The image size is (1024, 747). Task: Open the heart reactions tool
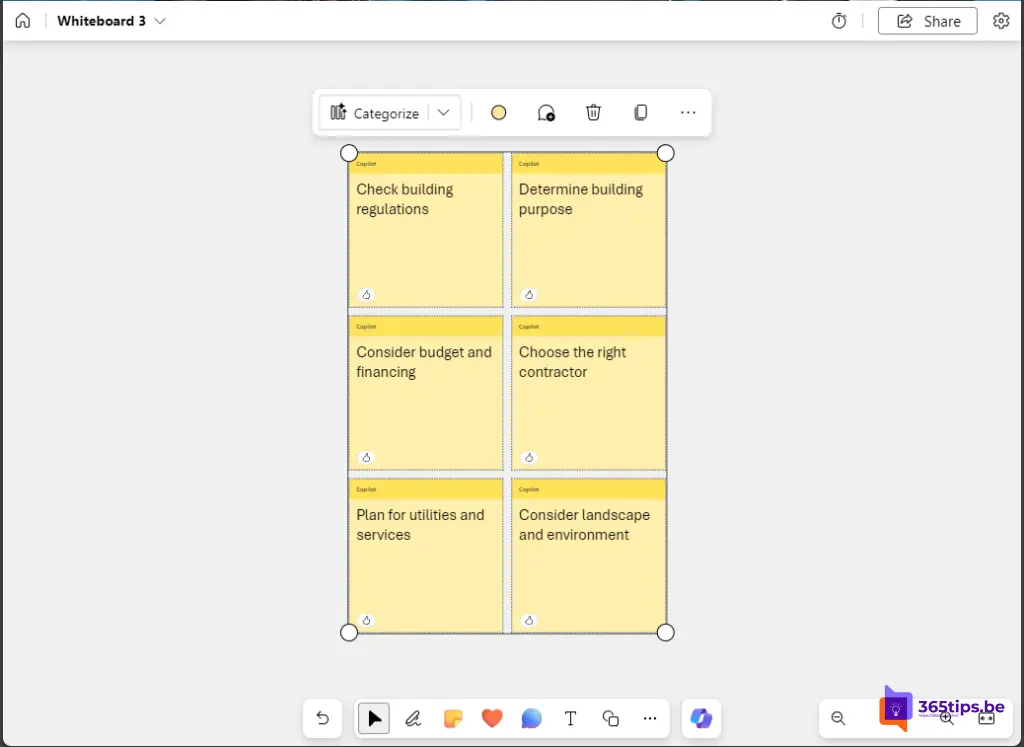(491, 718)
